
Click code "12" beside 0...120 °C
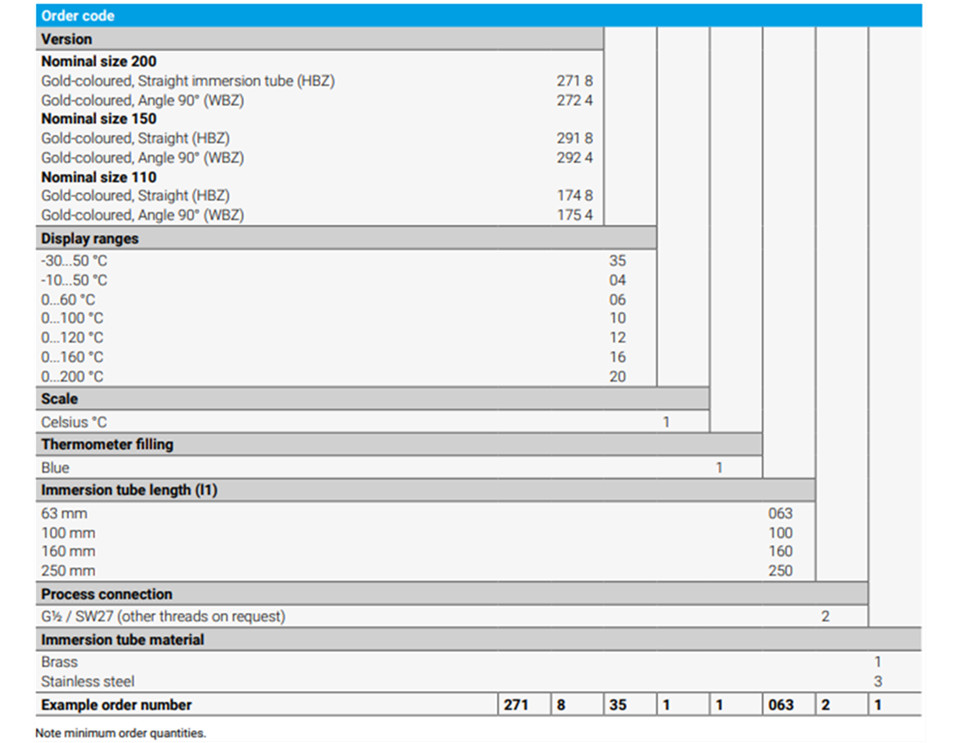click(x=617, y=338)
